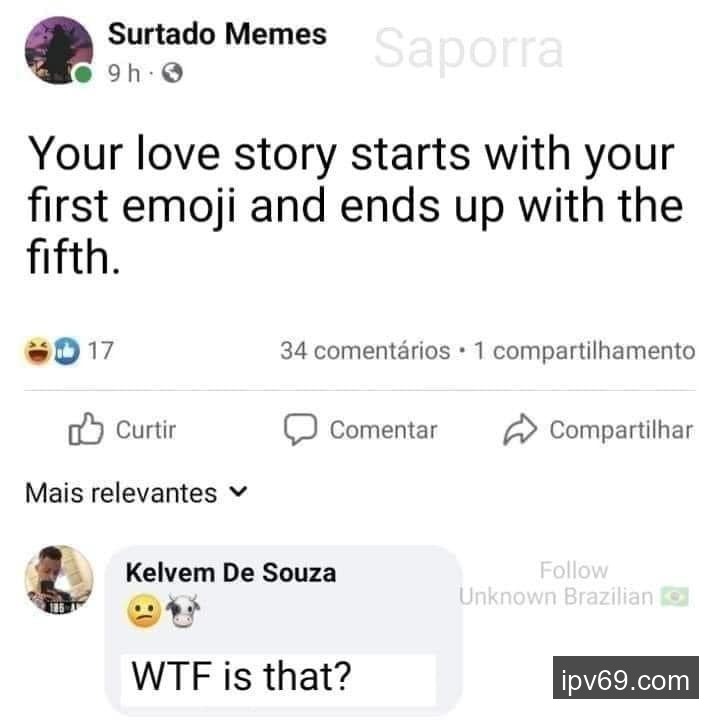The height and width of the screenshot is (720, 720).
Task: Click the neutral face emoji in the comment
Action: coord(143,610)
